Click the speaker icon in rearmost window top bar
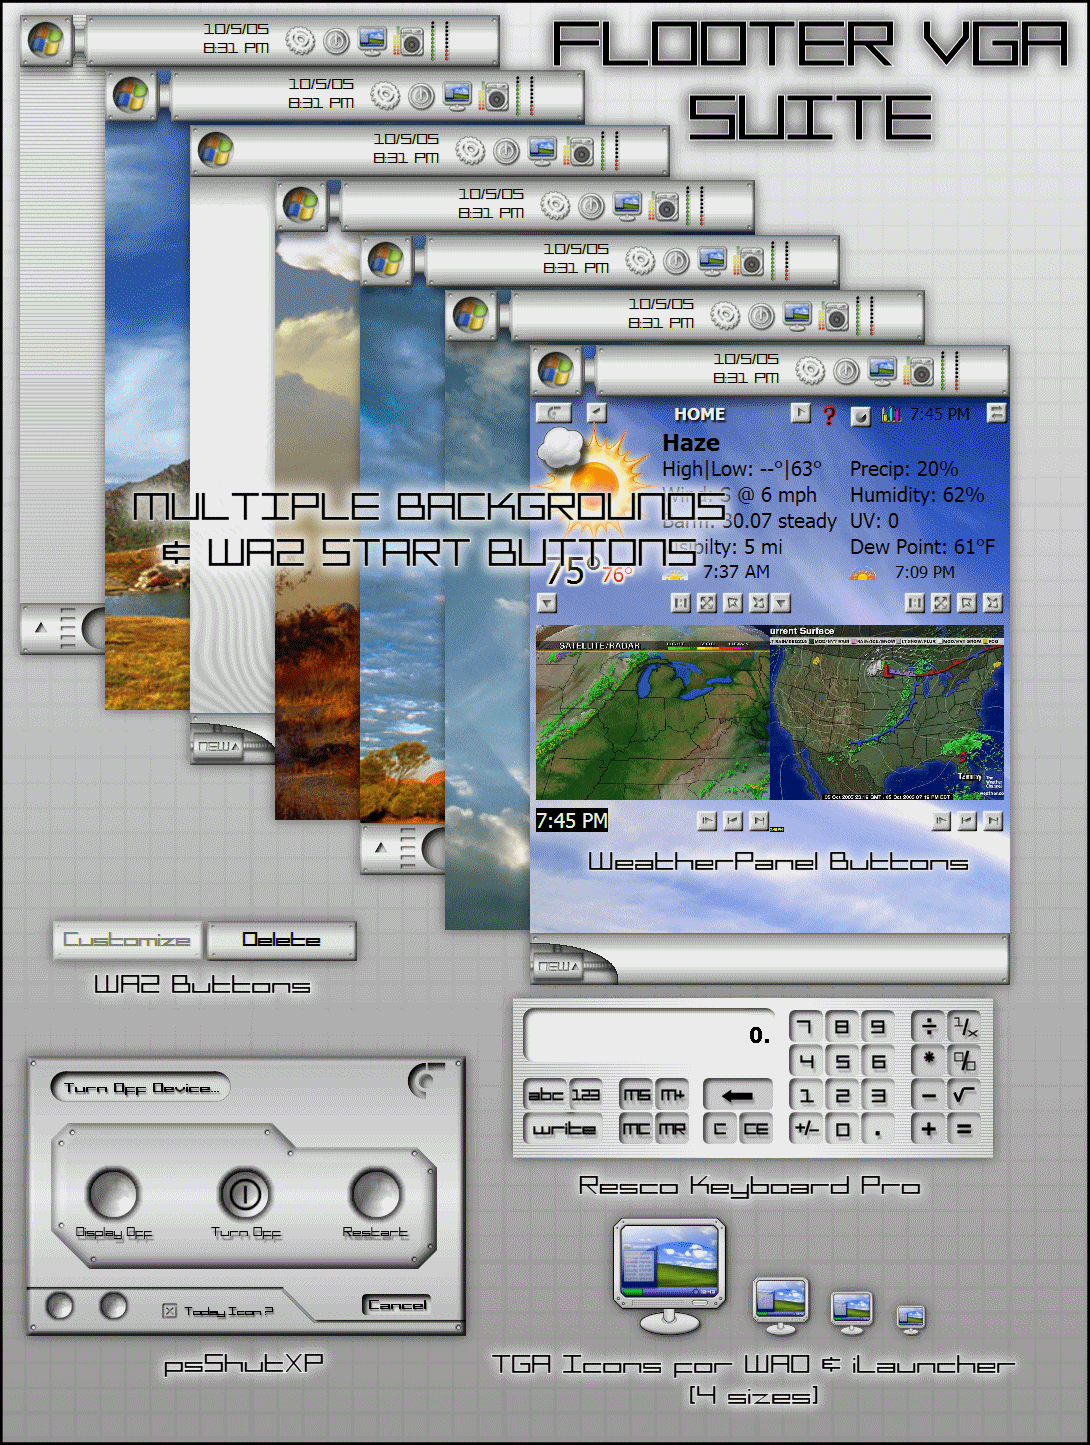Screen dimensions: 1090x1445 tap(408, 41)
